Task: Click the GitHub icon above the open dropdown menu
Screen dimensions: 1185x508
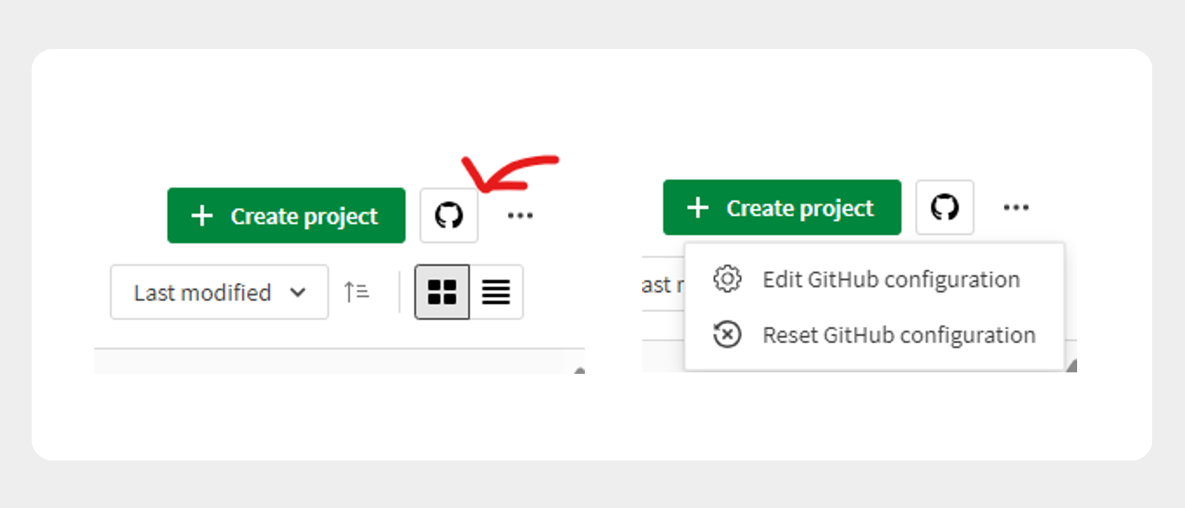Action: [x=945, y=207]
